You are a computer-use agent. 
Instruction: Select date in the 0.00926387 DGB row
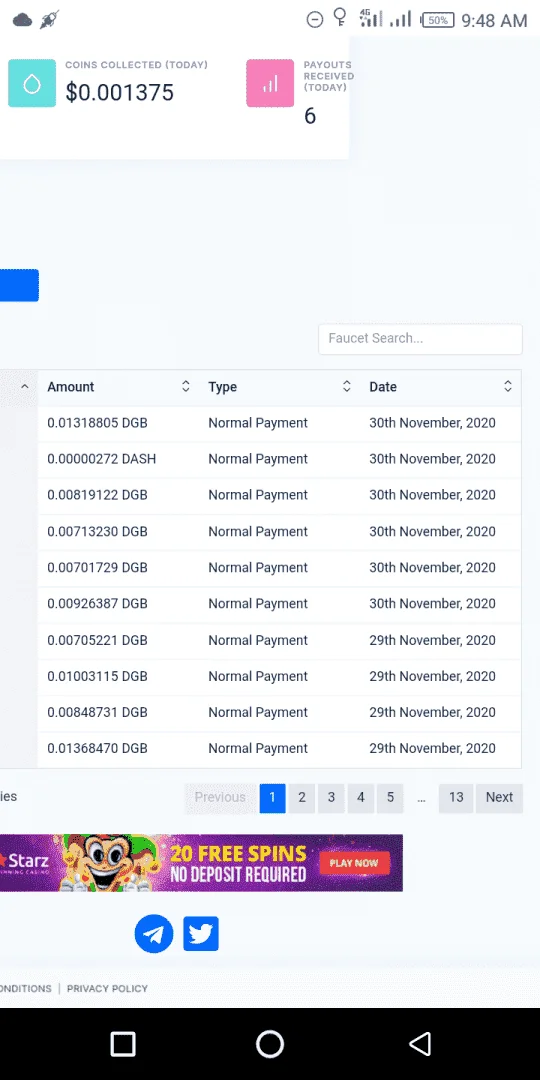coord(432,603)
